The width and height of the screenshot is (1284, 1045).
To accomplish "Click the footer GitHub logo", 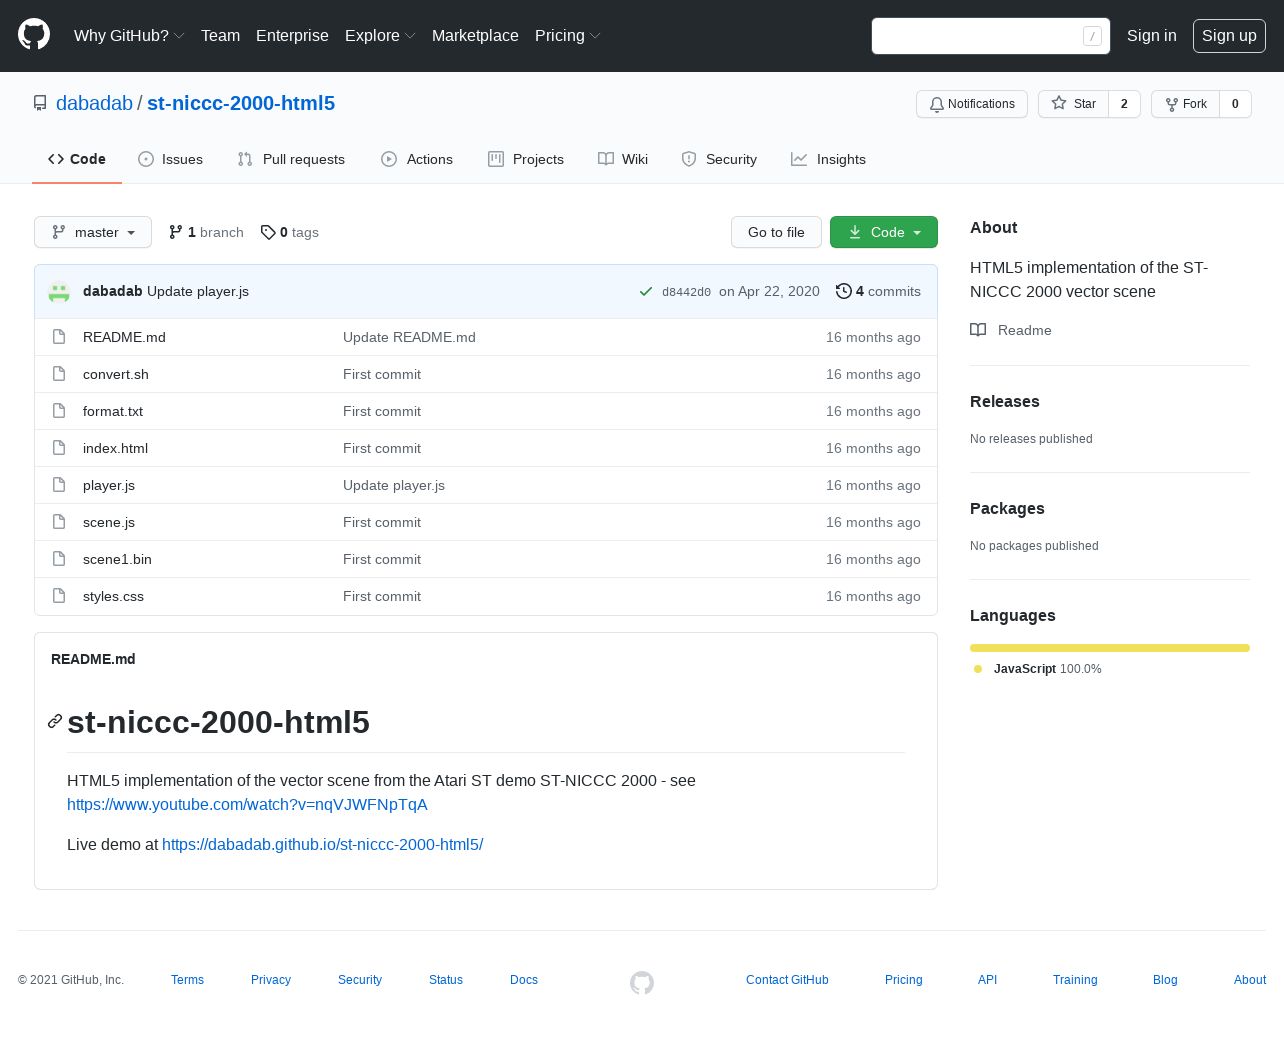I will tap(642, 983).
